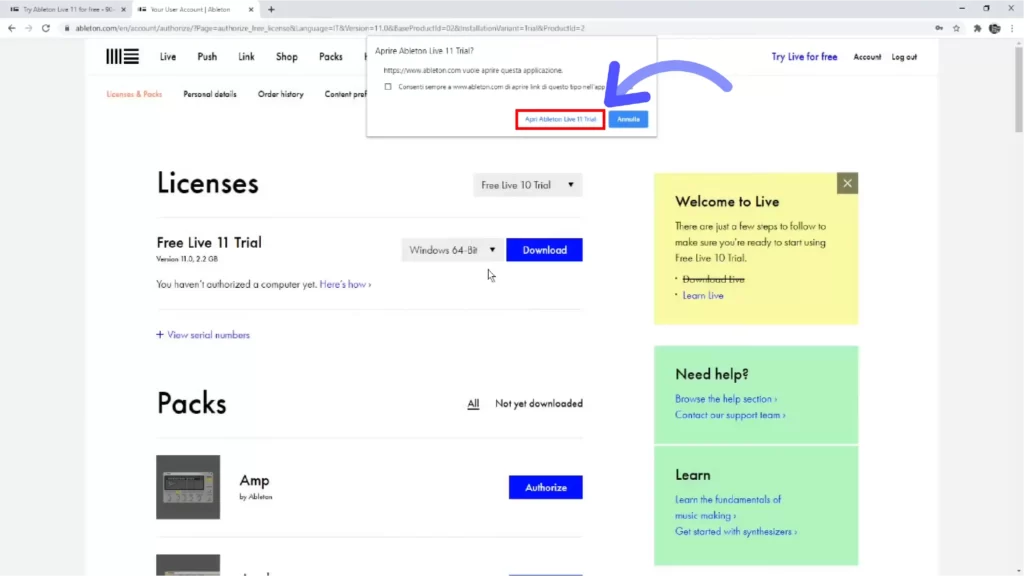Screen dimensions: 1024x576
Task: Open the Link menu item
Action: 246,57
